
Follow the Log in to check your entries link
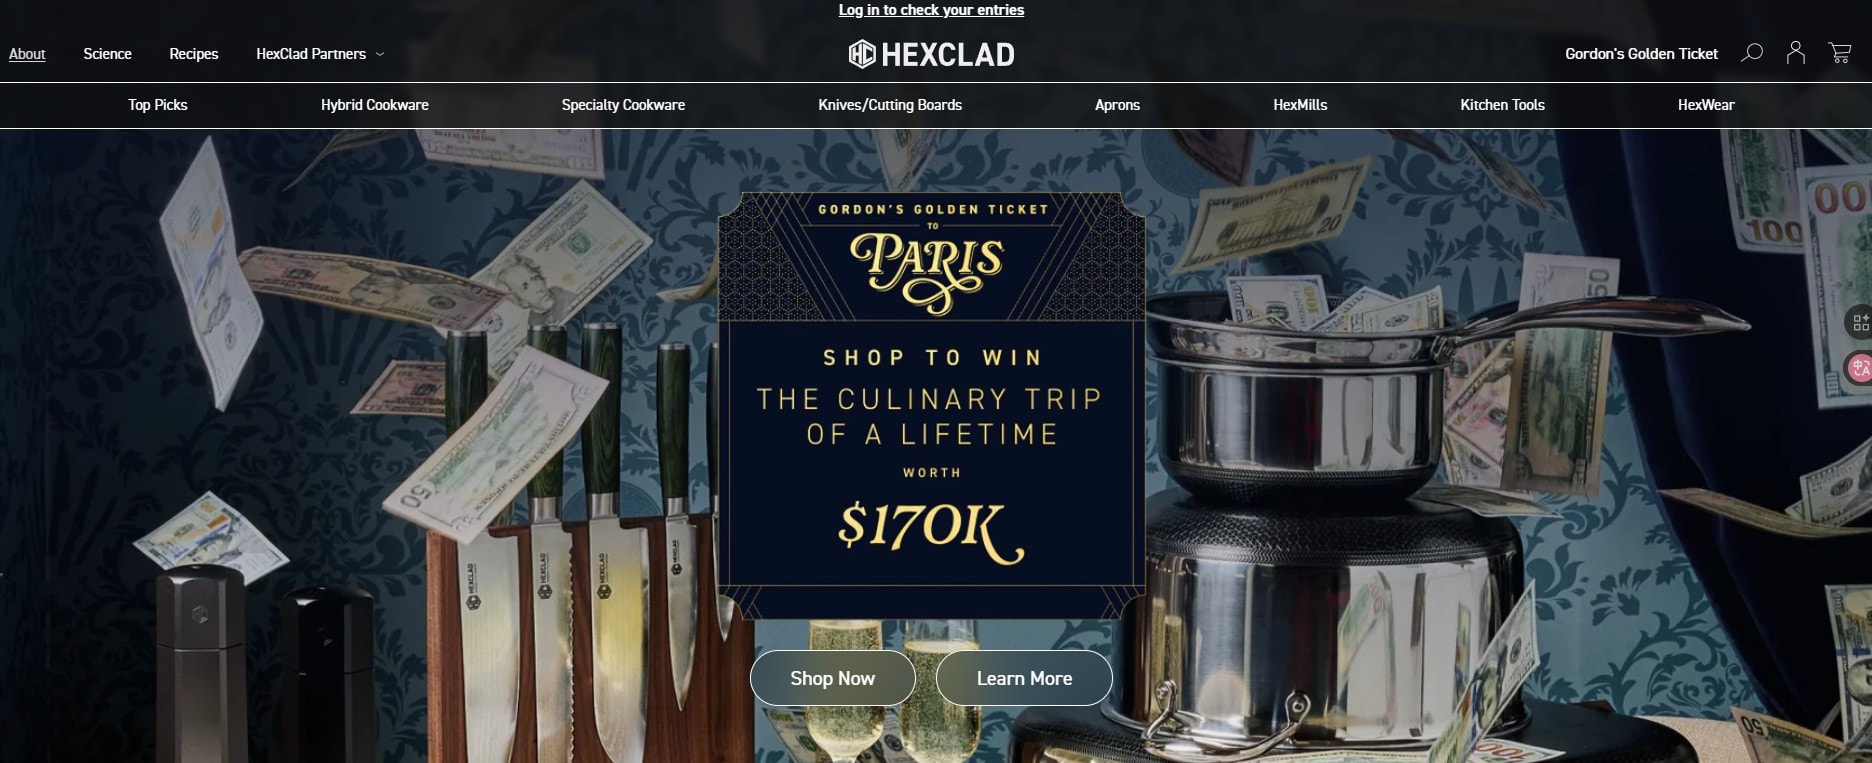[x=931, y=10]
